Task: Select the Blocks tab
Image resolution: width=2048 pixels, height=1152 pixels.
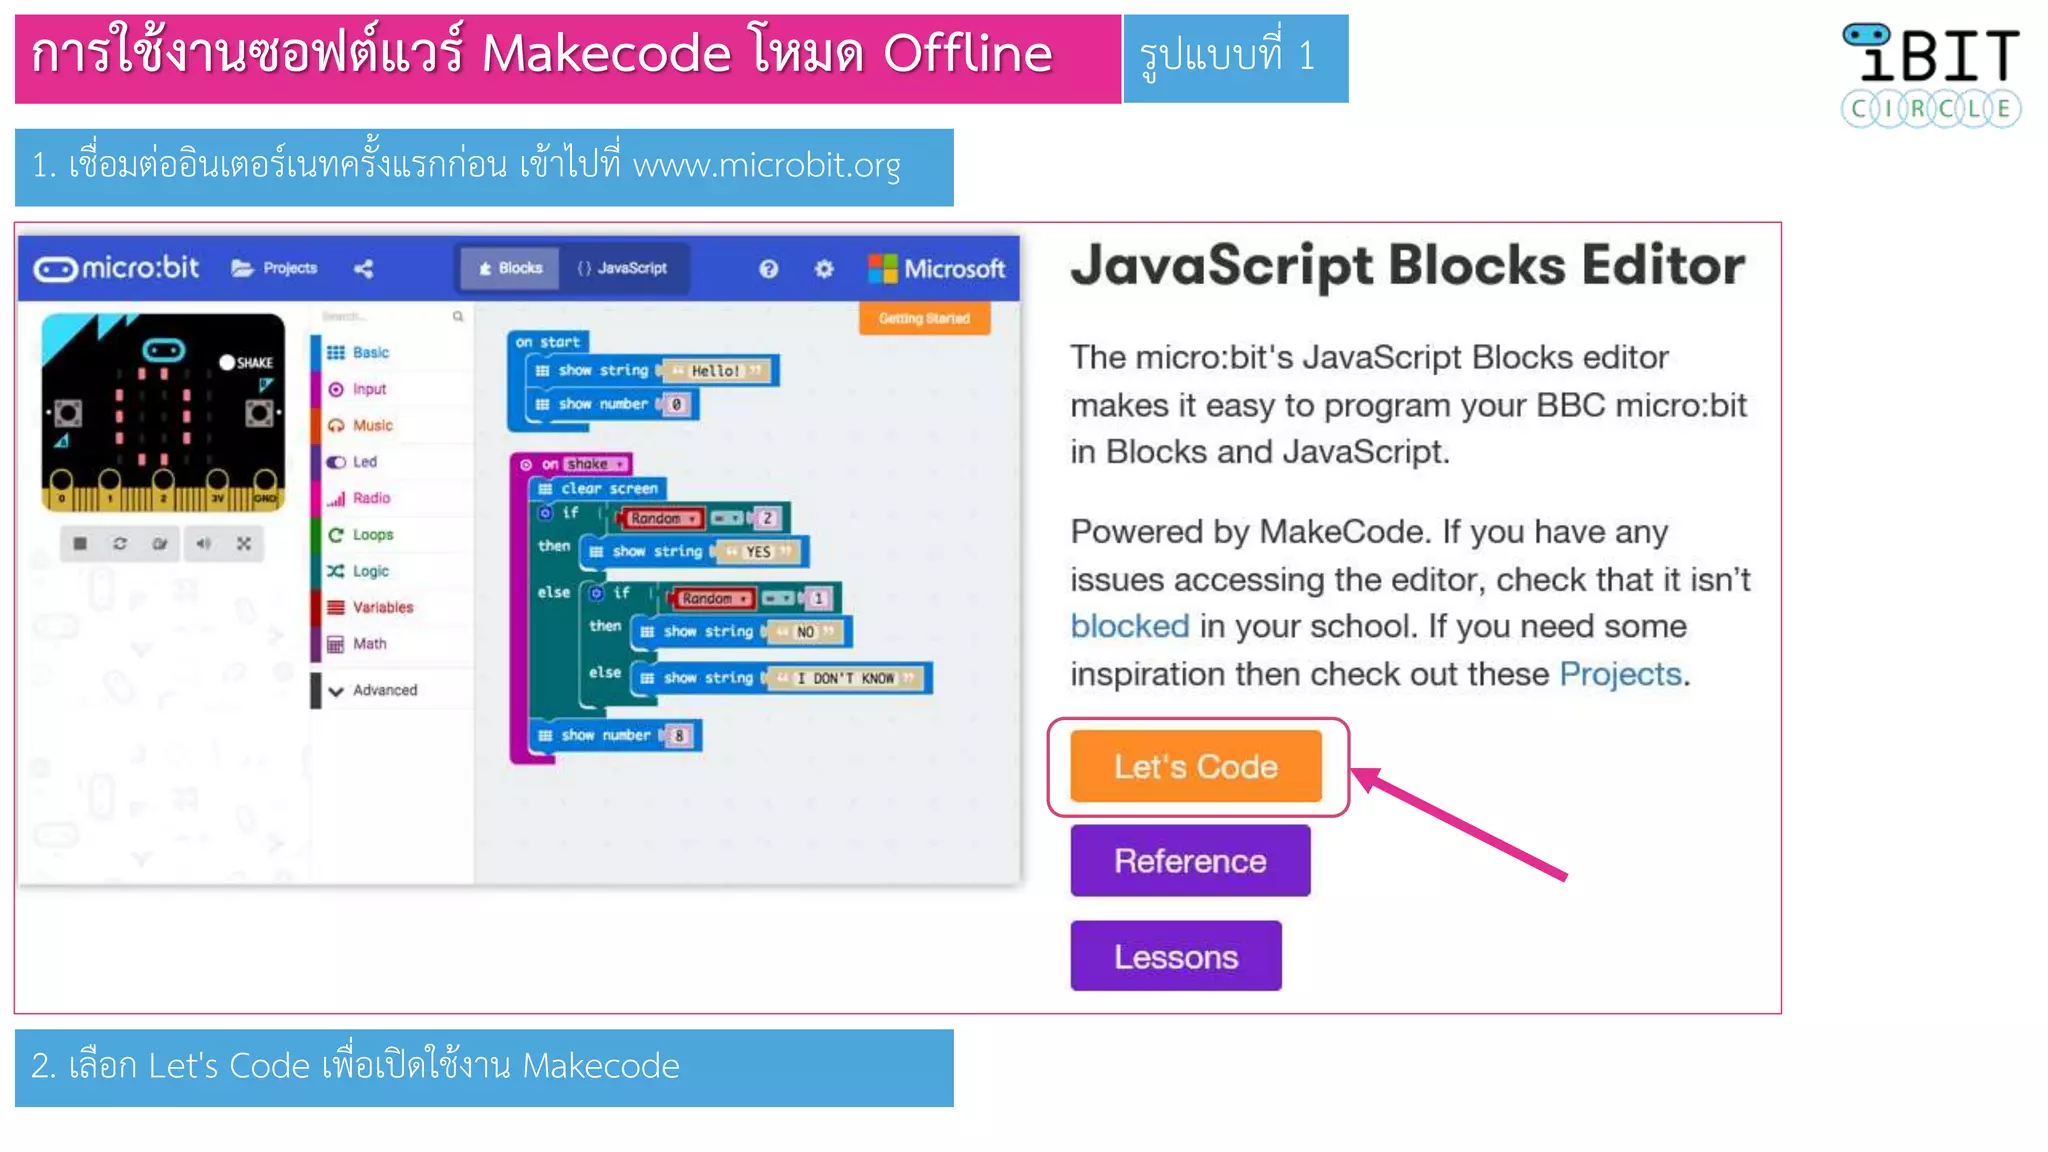Action: [510, 268]
